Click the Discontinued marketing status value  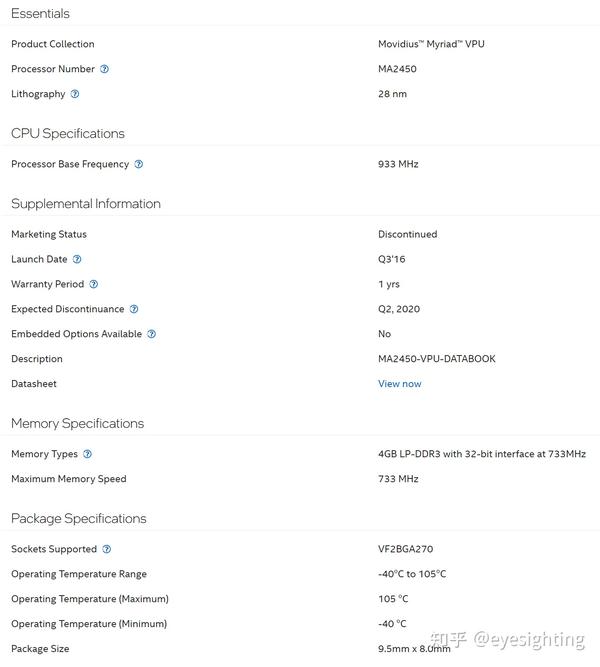click(x=407, y=234)
